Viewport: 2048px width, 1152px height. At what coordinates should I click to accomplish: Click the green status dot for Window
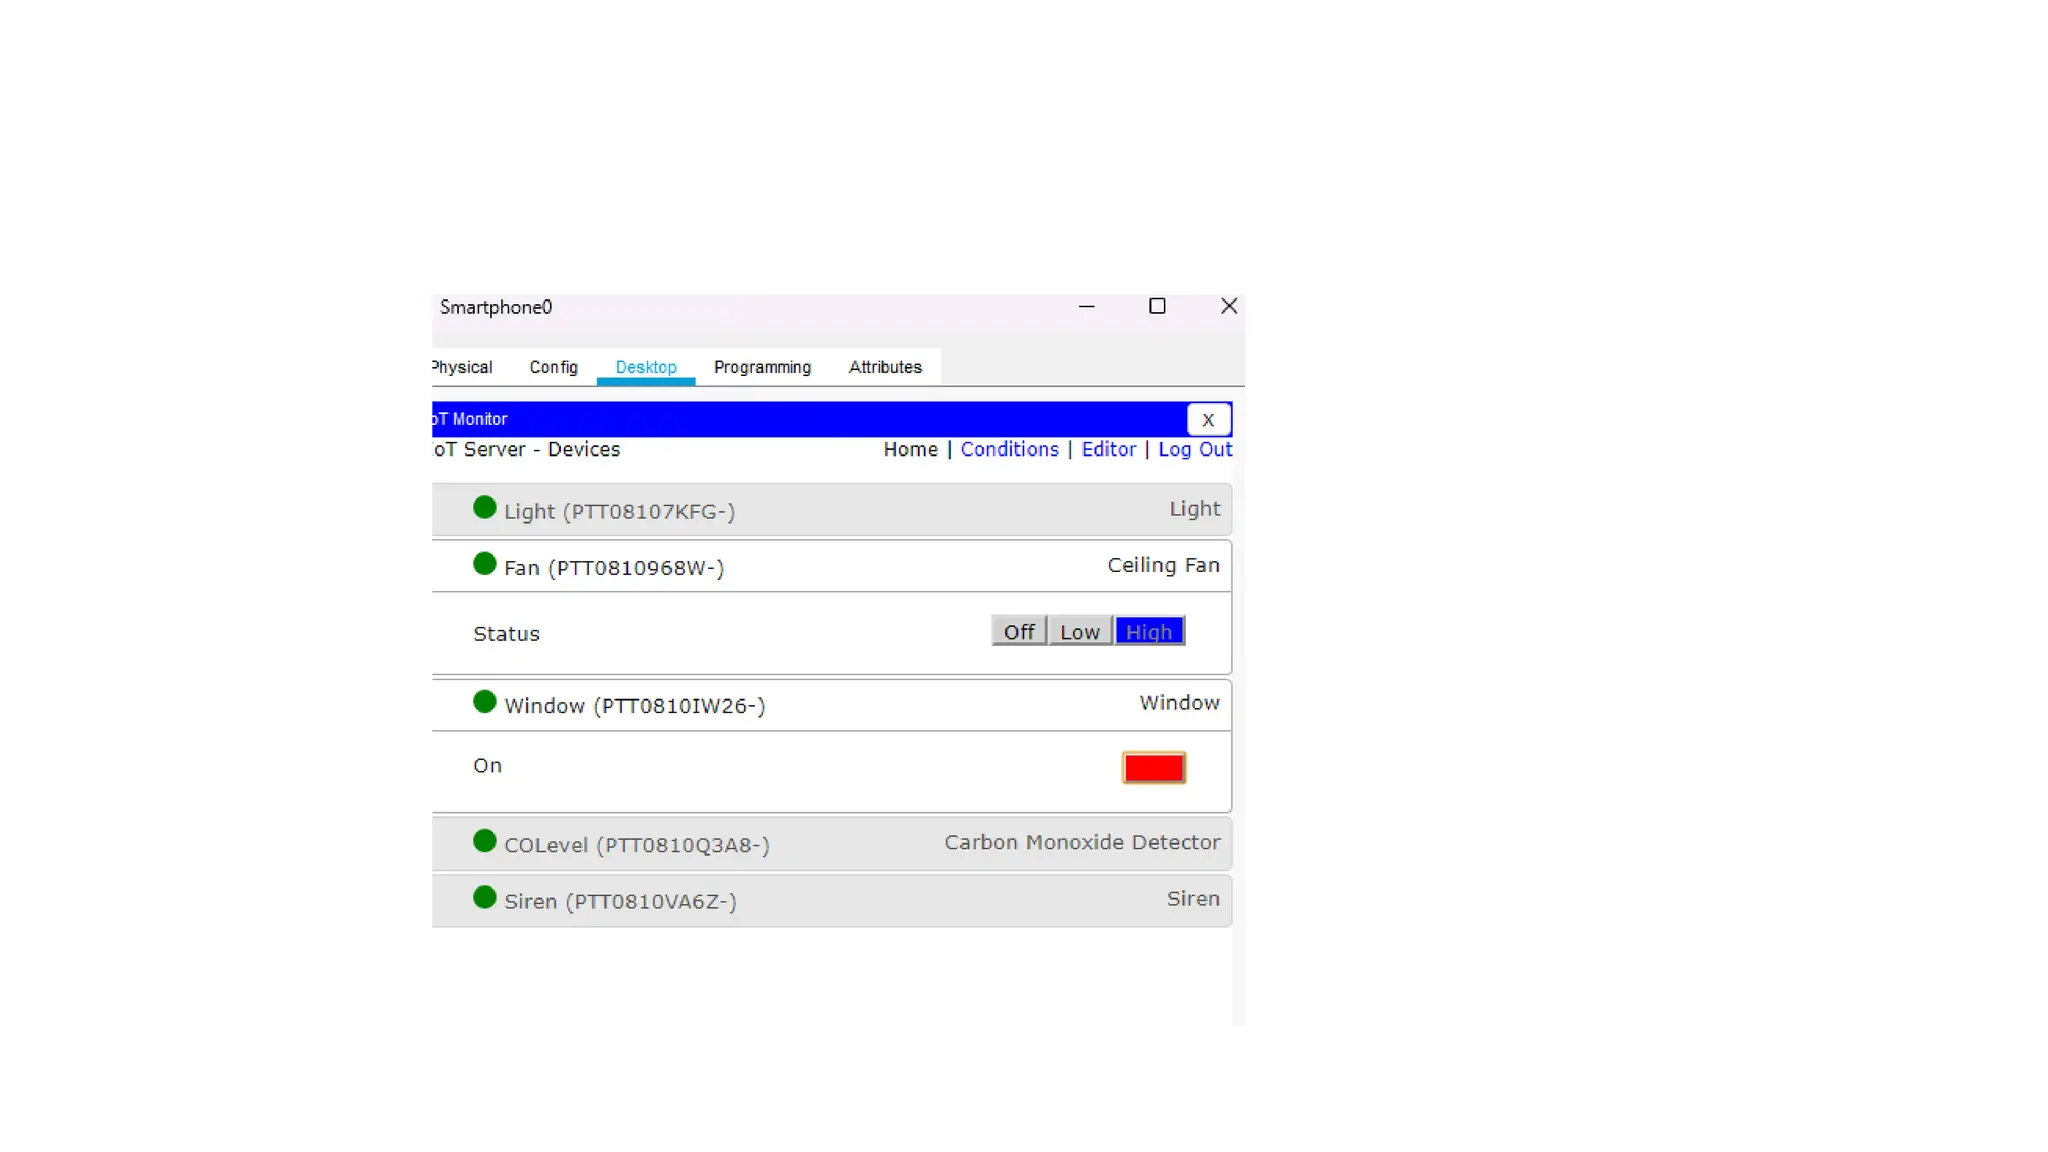[484, 702]
